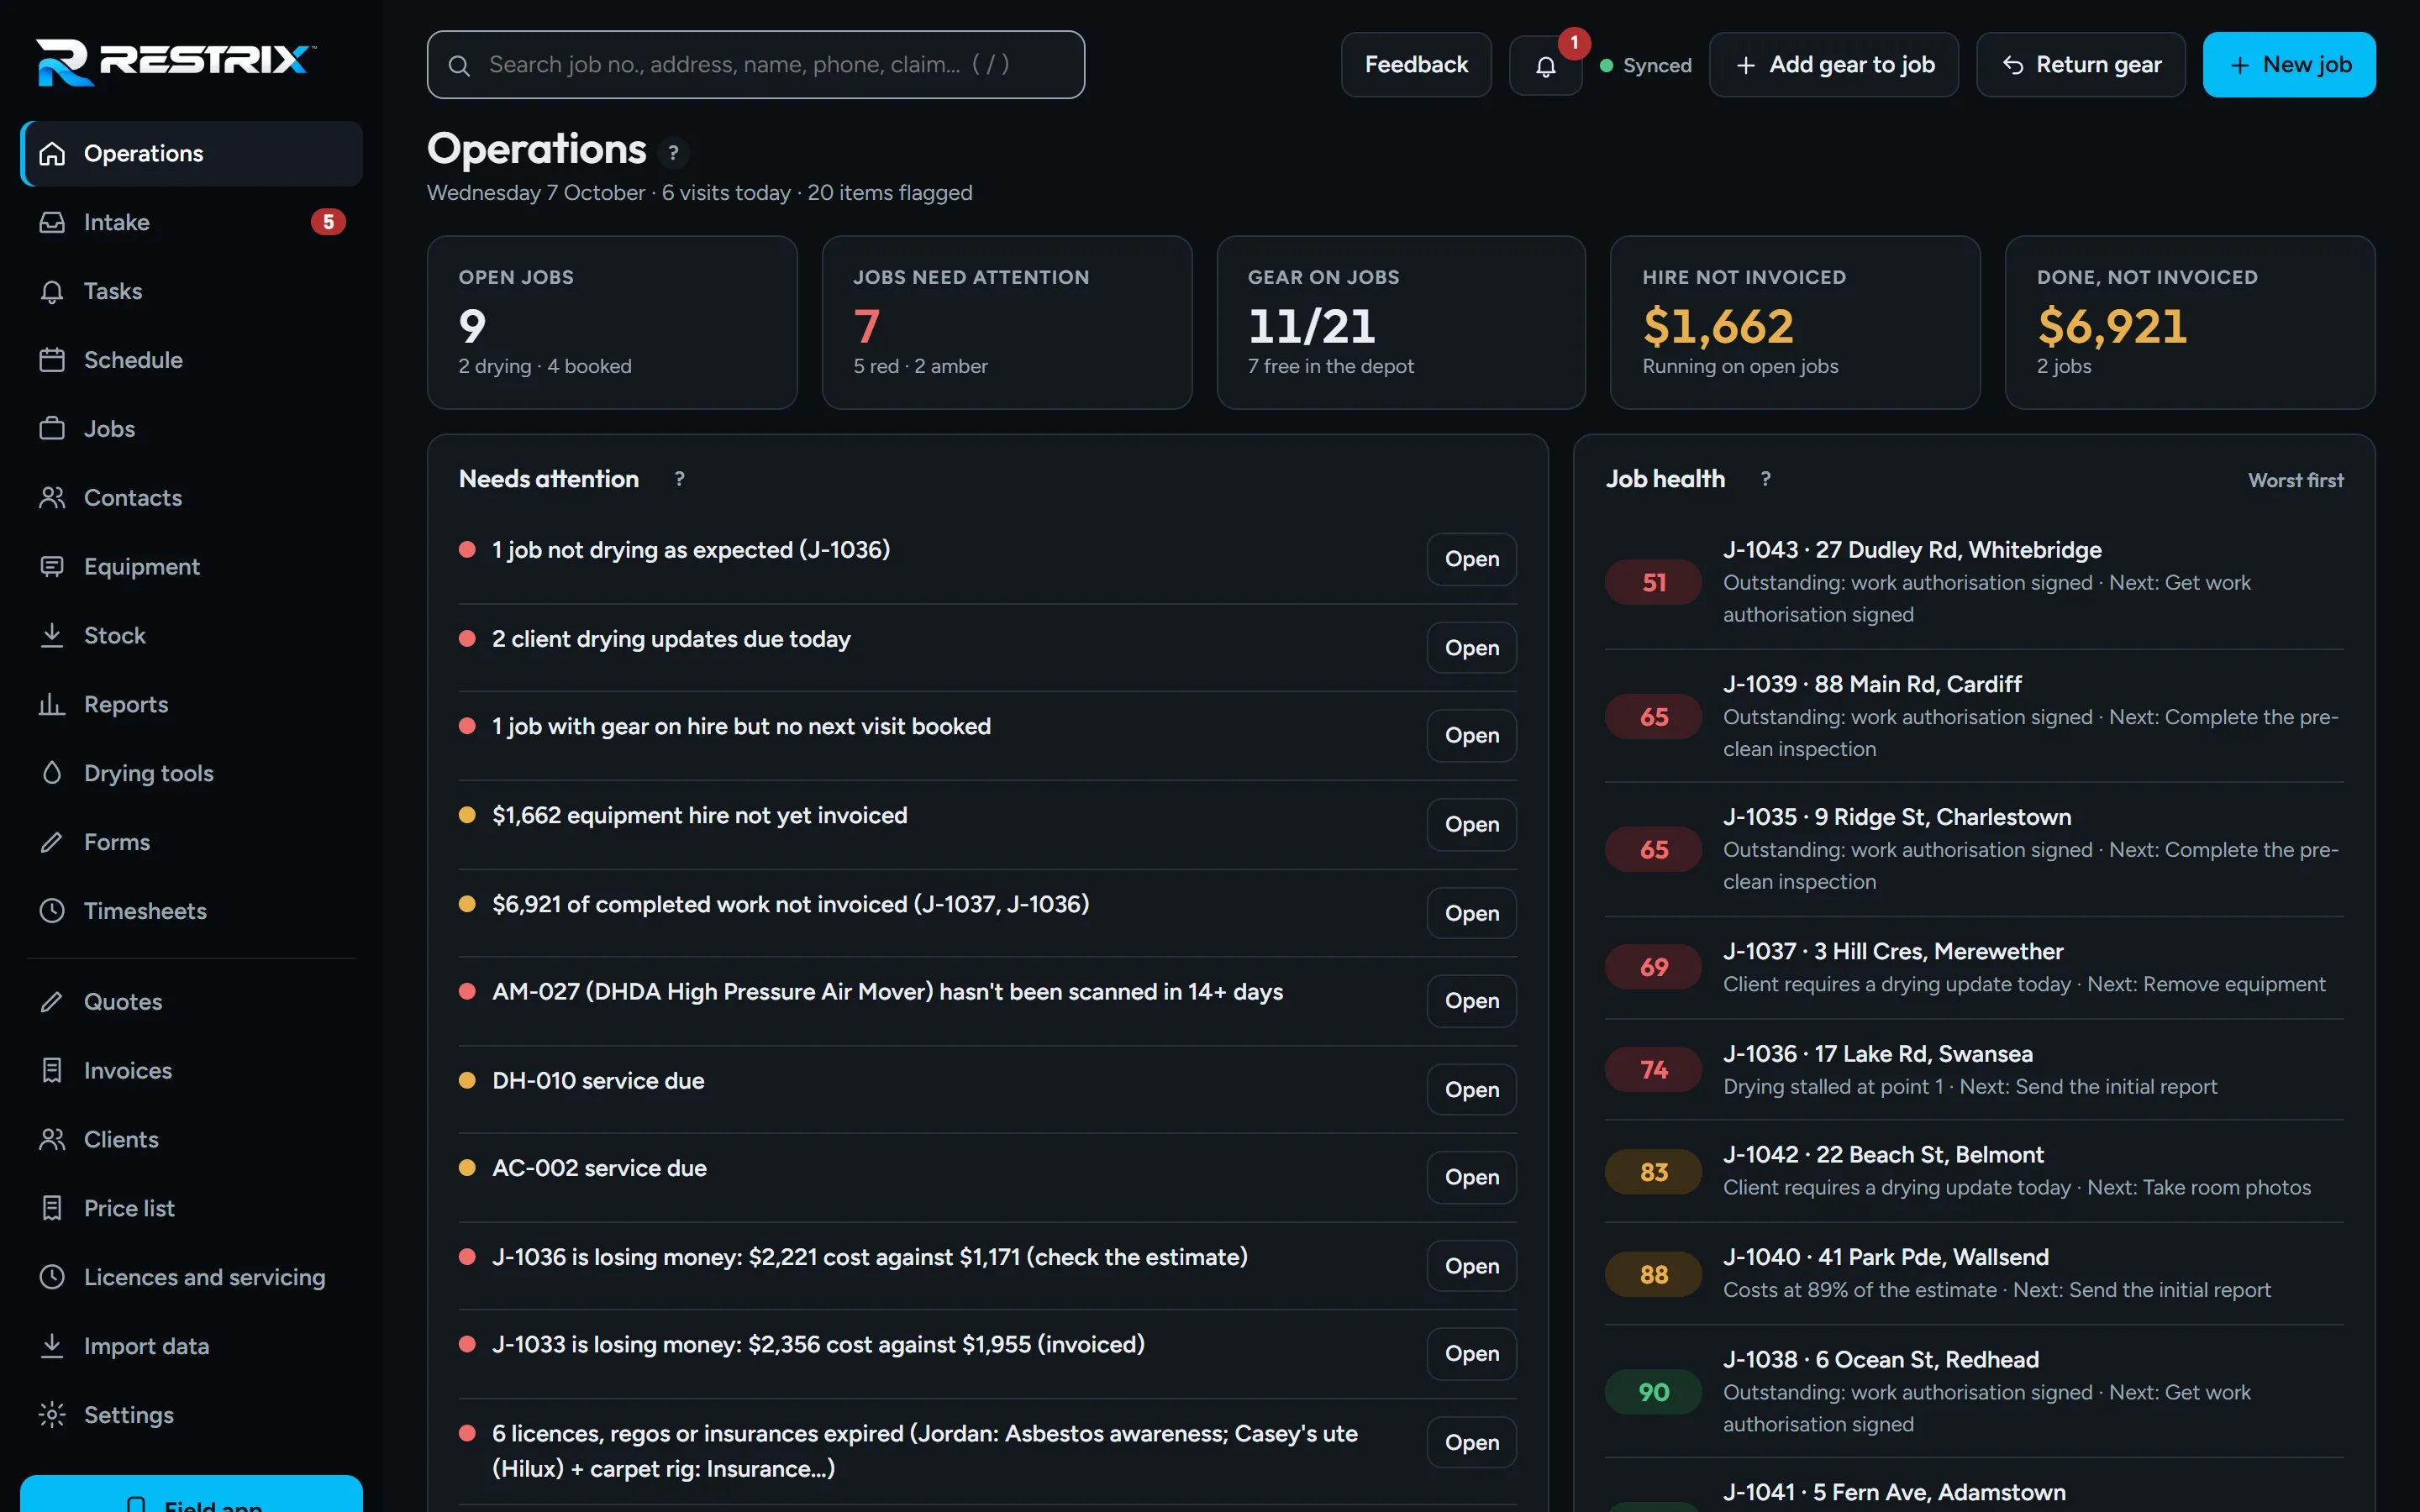This screenshot has height=1512, width=2420.
Task: Click the Restrix logo
Action: (176, 62)
